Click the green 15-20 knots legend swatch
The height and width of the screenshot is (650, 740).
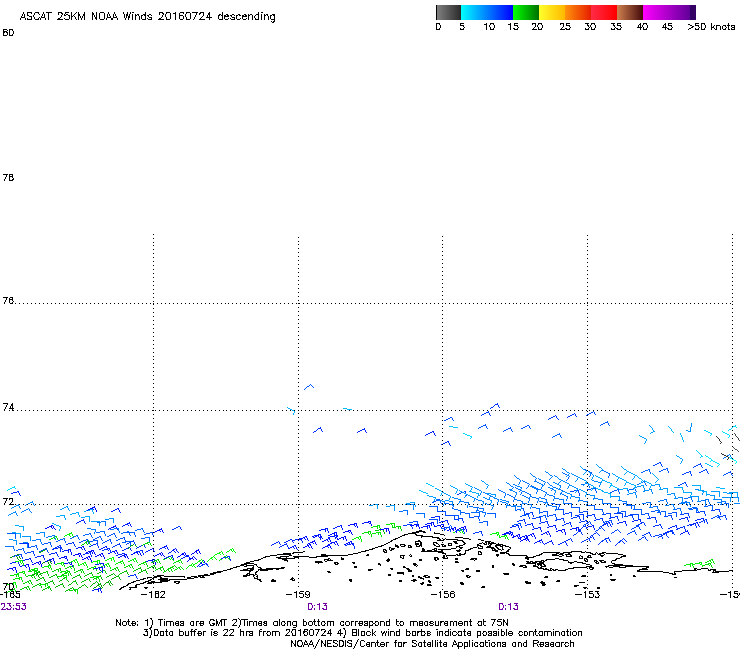click(x=526, y=12)
